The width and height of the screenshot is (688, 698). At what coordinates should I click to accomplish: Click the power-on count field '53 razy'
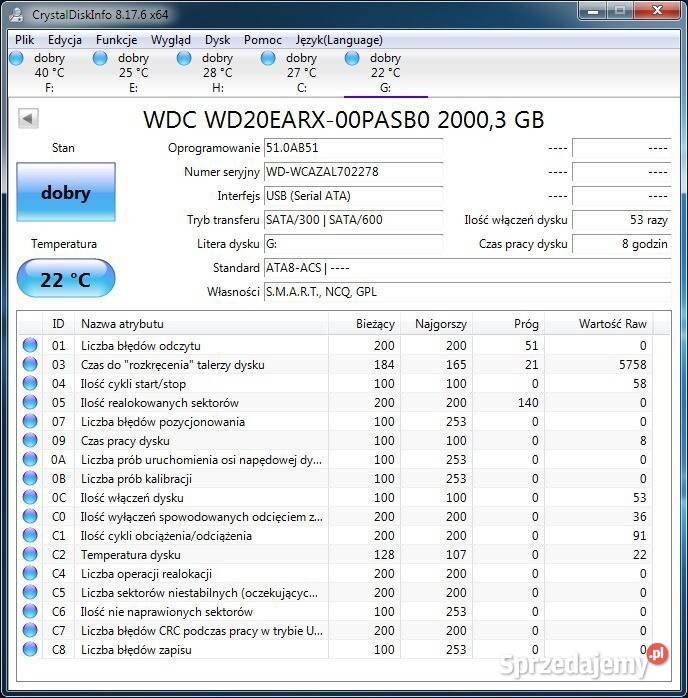click(x=621, y=220)
